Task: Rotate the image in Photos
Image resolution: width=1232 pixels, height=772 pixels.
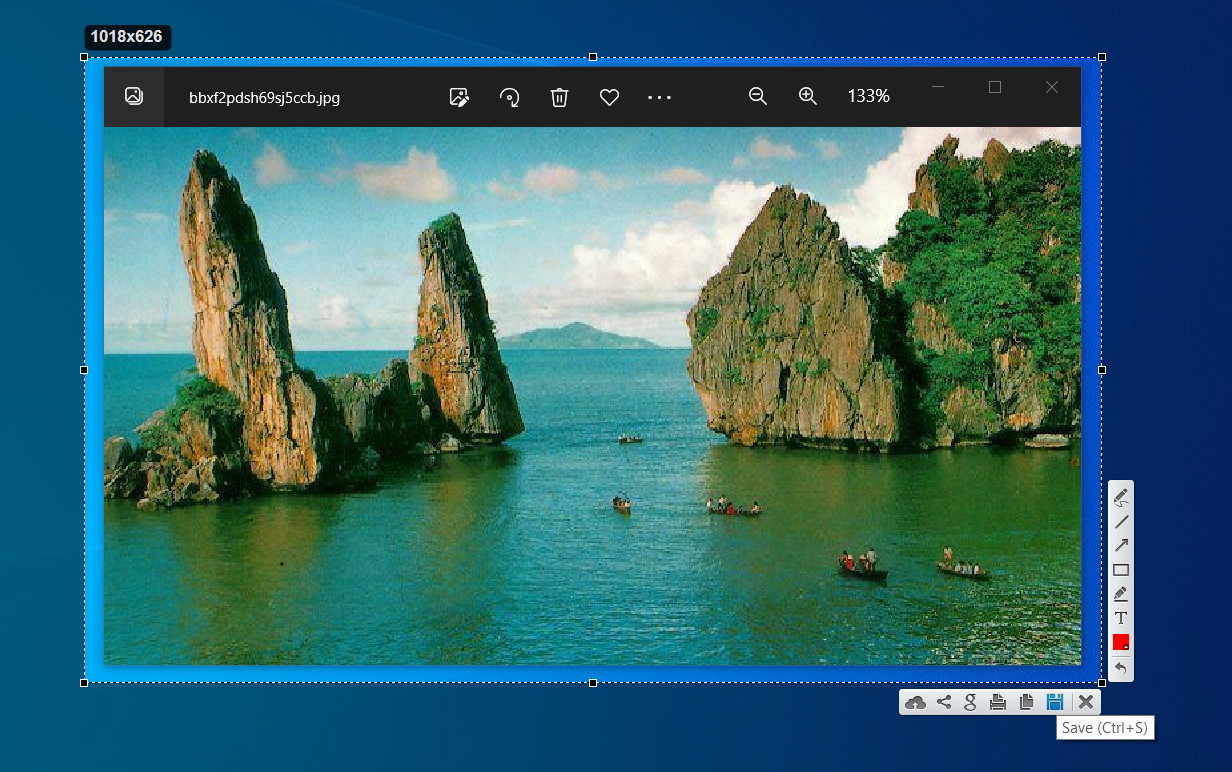Action: point(509,97)
